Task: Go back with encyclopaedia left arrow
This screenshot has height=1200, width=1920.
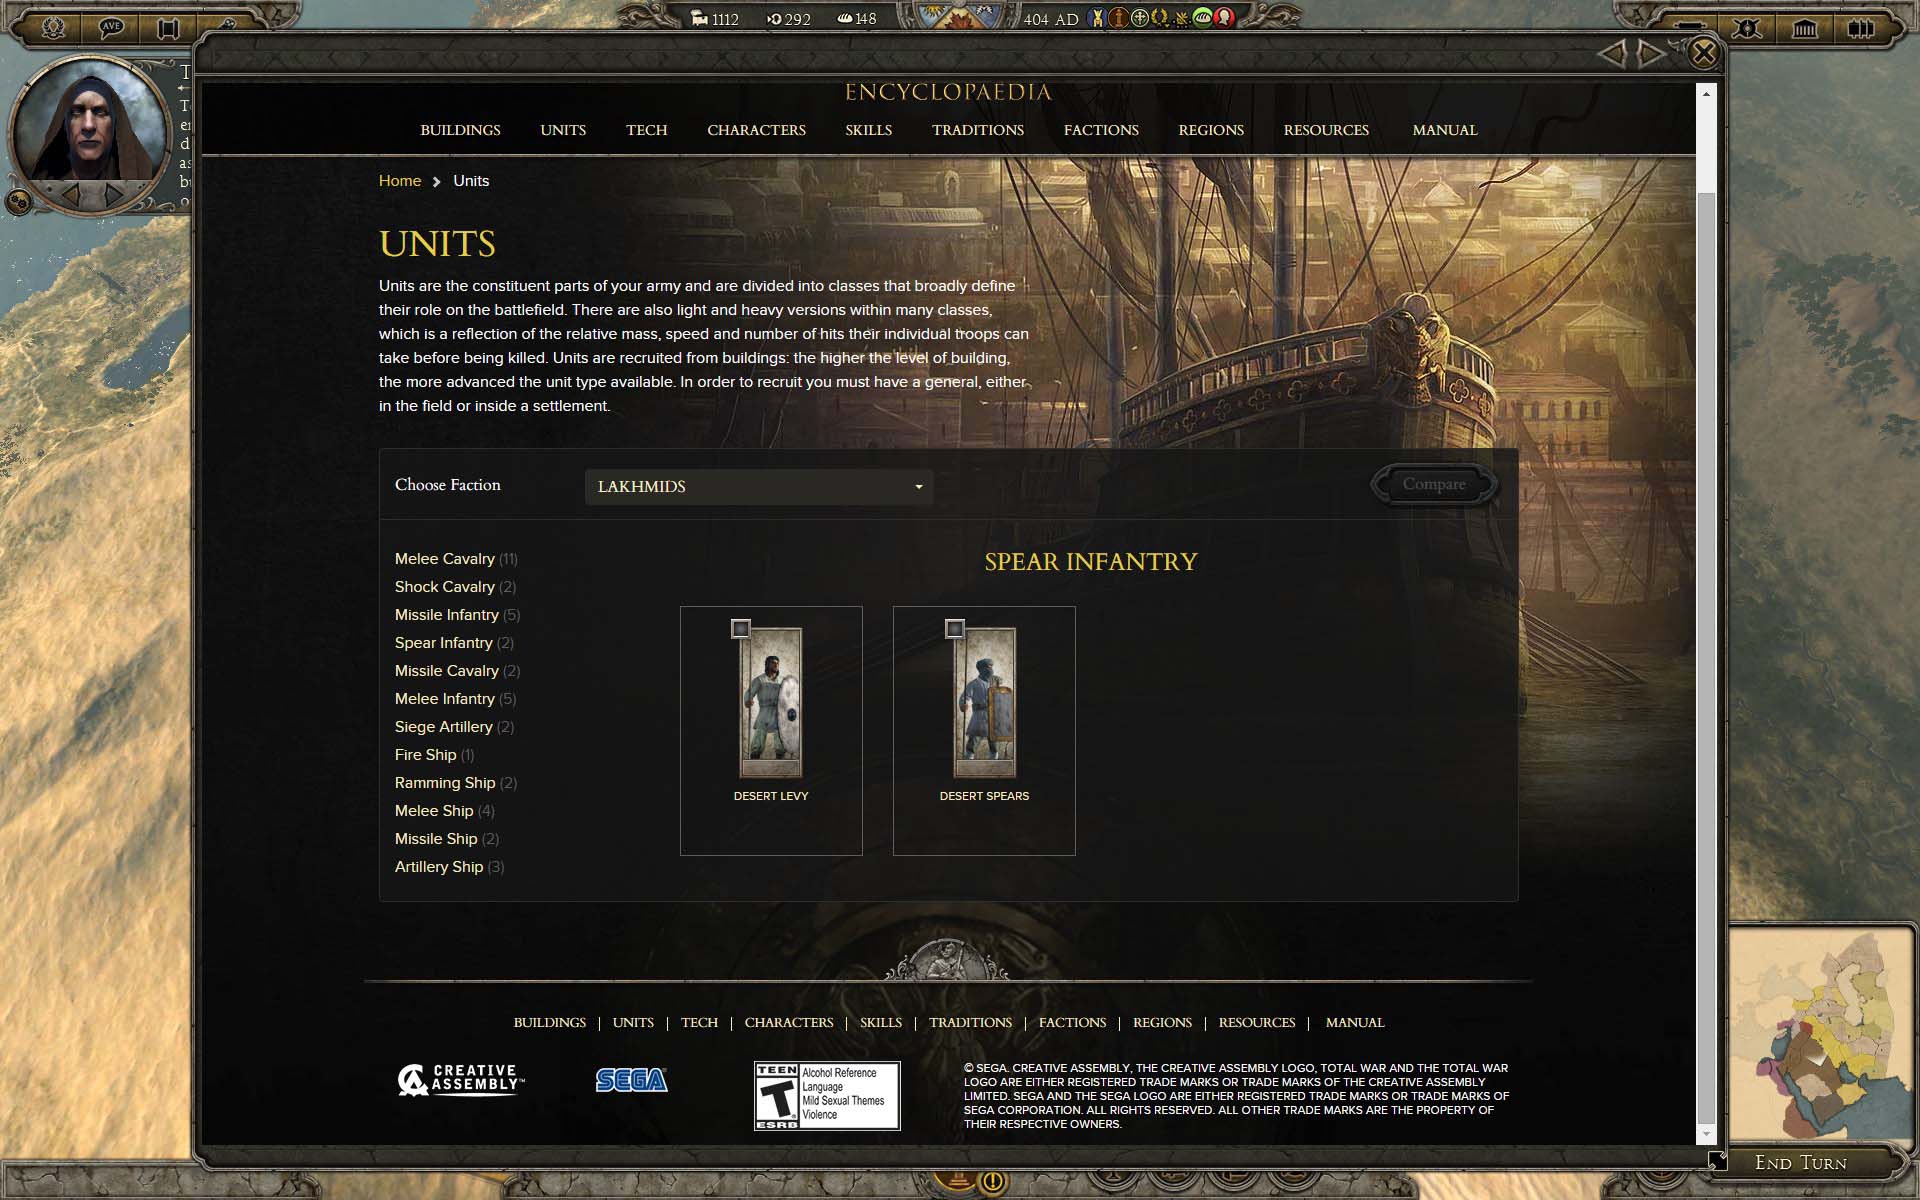Action: tap(1612, 53)
